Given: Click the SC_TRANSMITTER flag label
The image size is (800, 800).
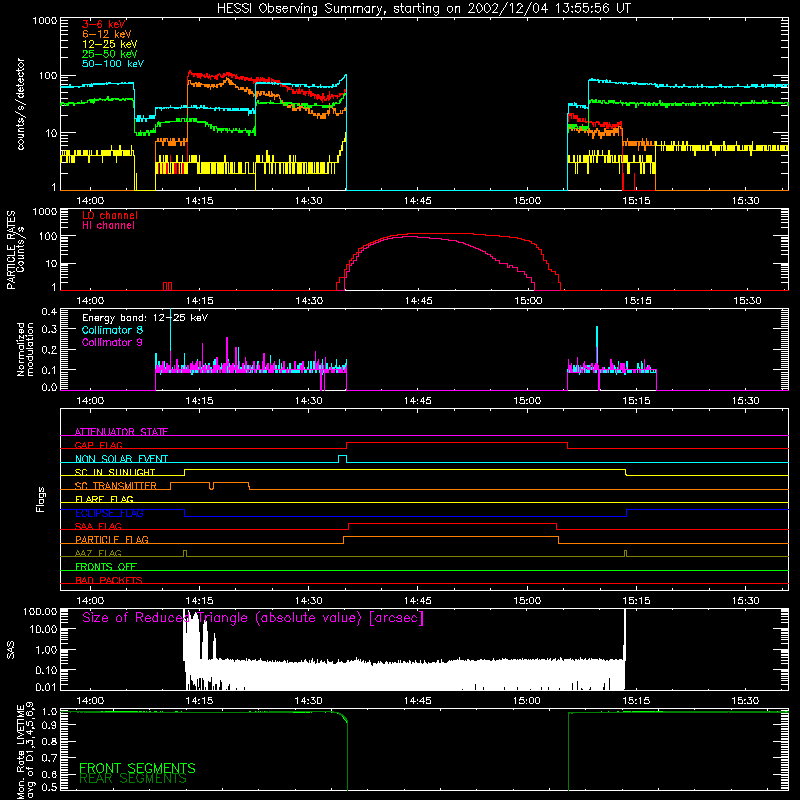Looking at the screenshot, I should 116,486.
